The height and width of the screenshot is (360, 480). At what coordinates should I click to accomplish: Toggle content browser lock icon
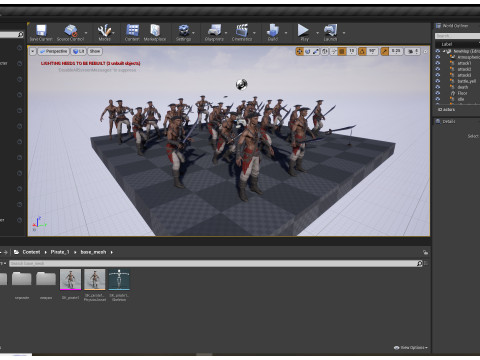[425, 252]
